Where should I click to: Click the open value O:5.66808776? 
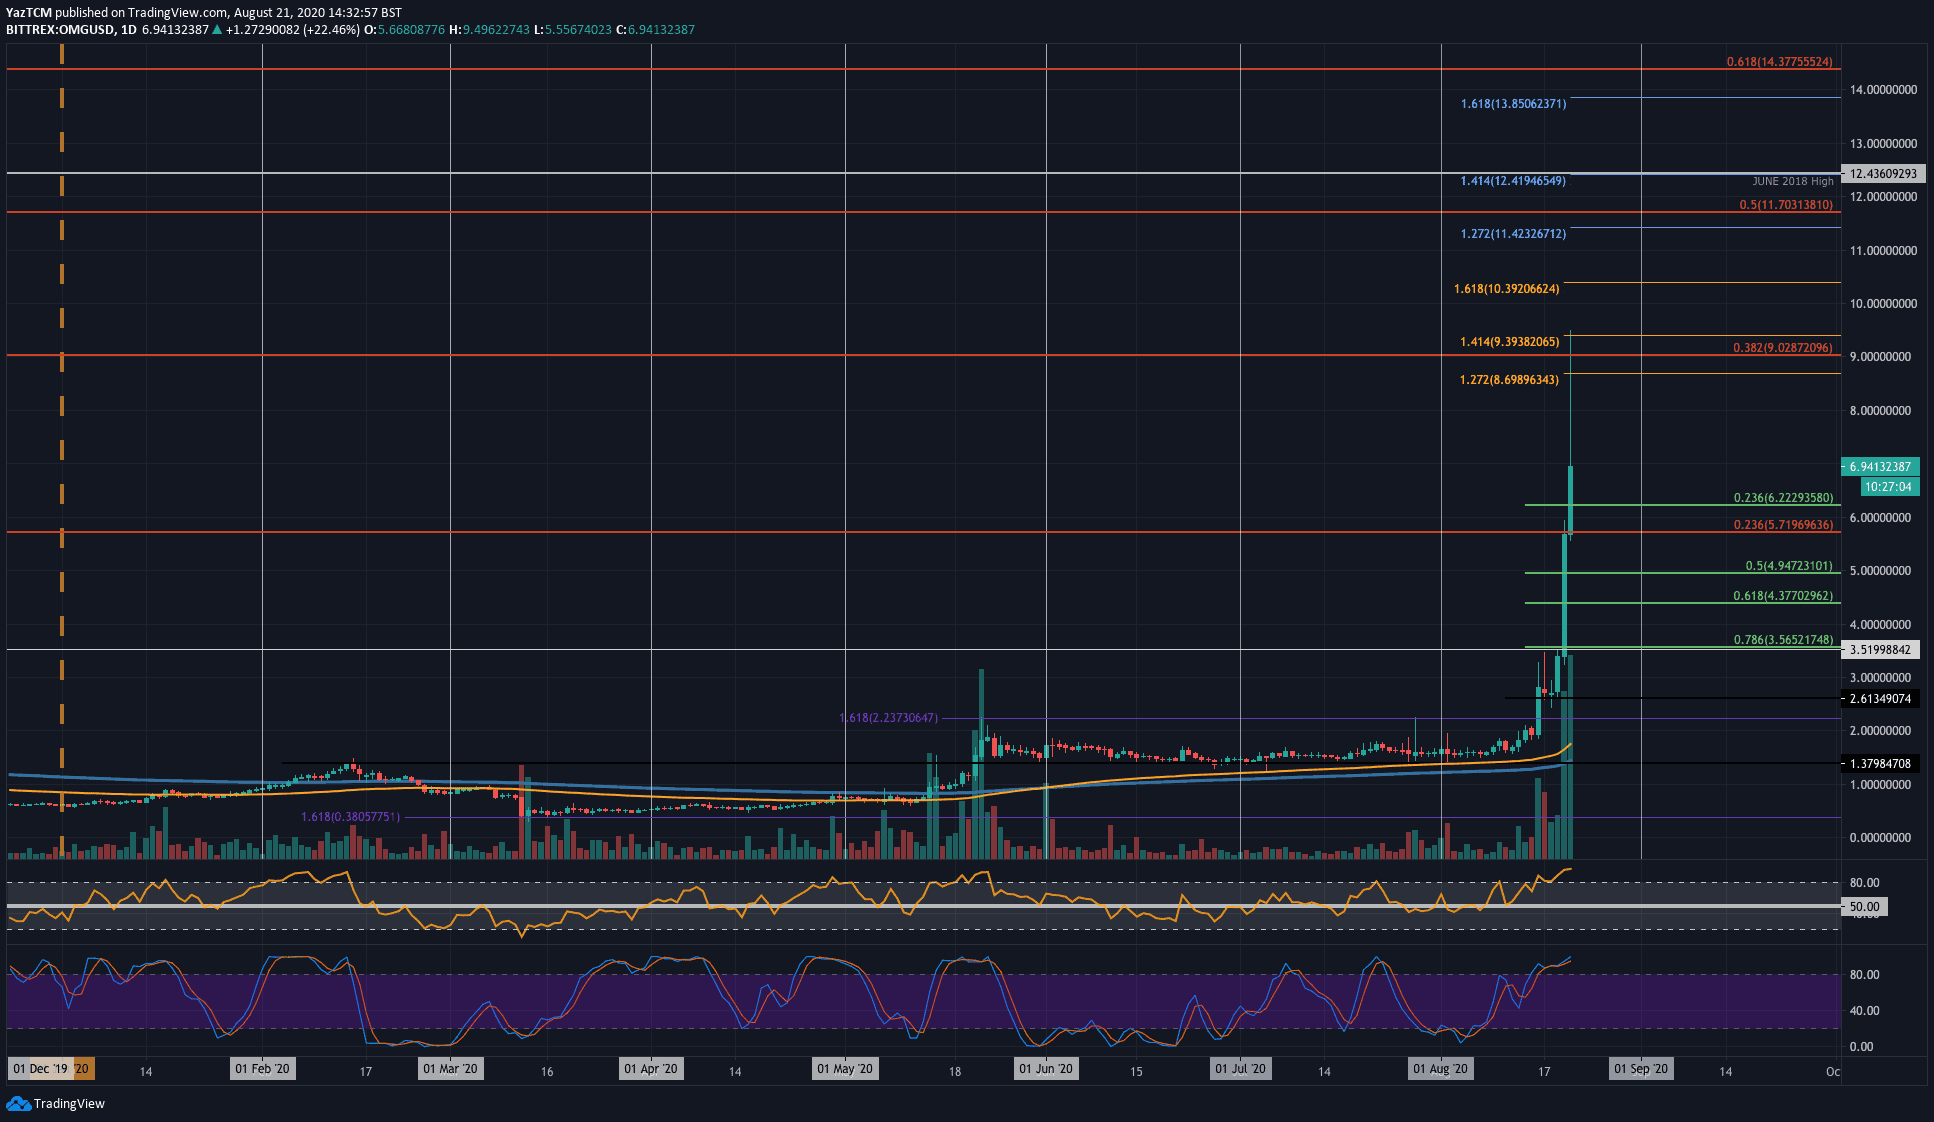[x=404, y=30]
